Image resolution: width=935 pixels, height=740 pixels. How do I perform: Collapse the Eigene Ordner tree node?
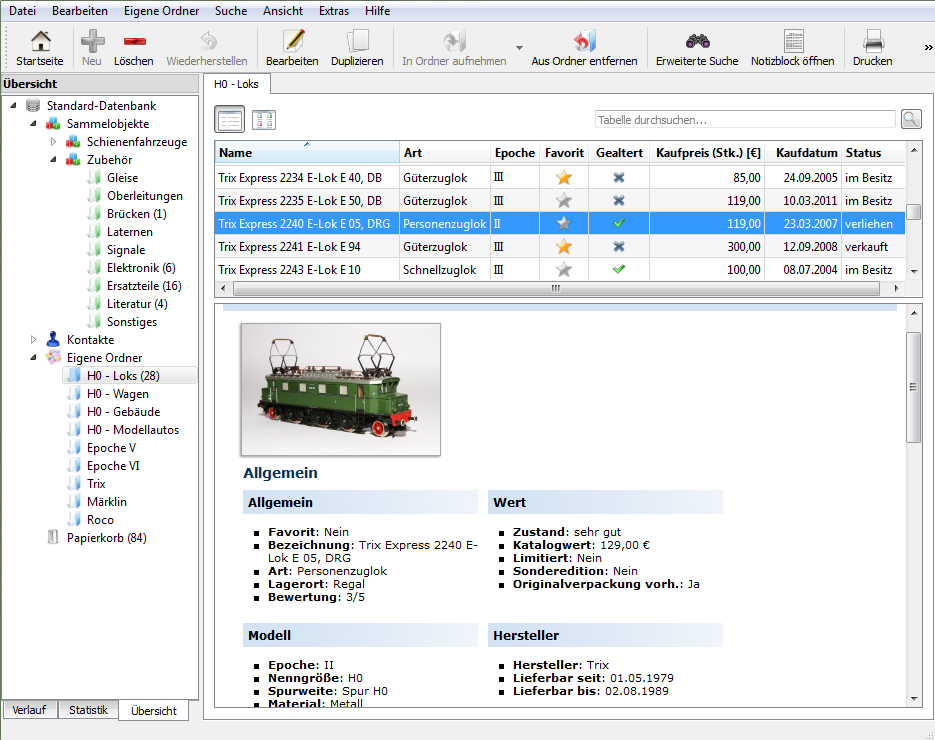click(x=33, y=358)
